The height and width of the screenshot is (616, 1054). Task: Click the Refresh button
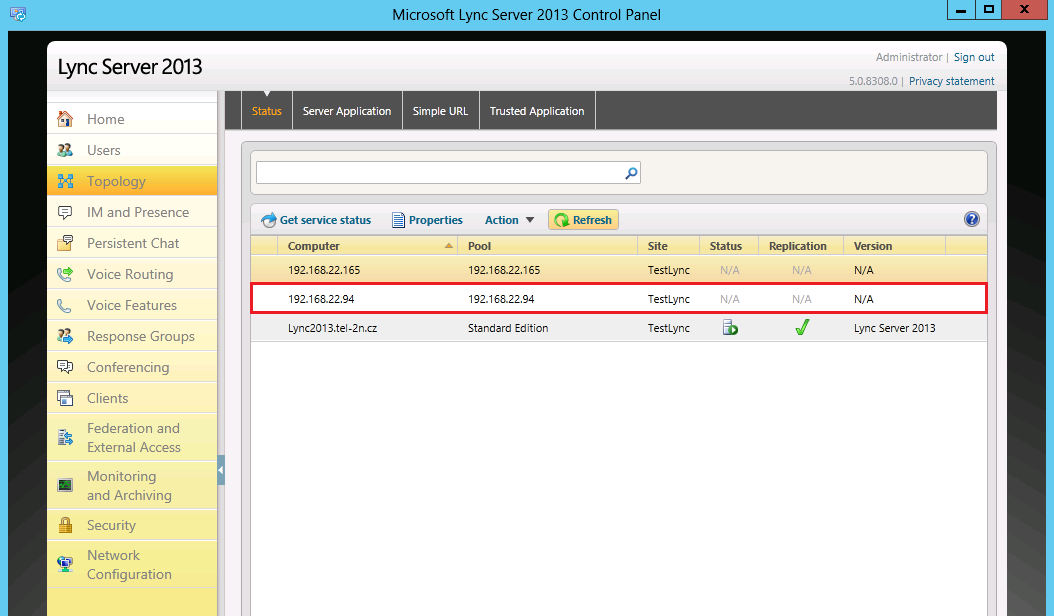583,220
